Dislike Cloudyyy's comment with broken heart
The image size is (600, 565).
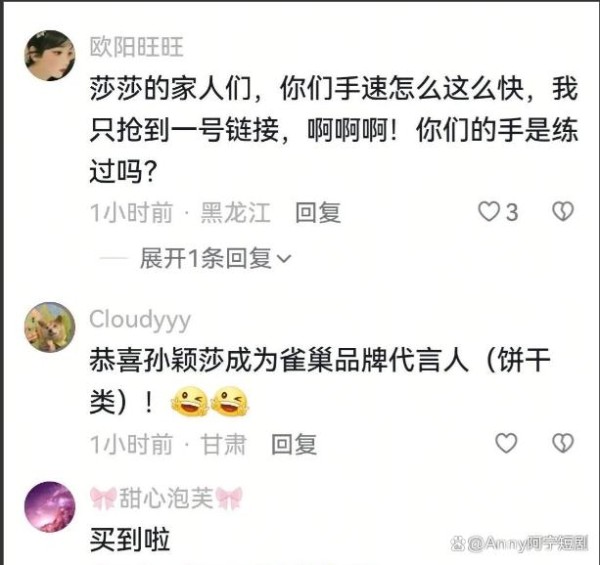coord(563,443)
